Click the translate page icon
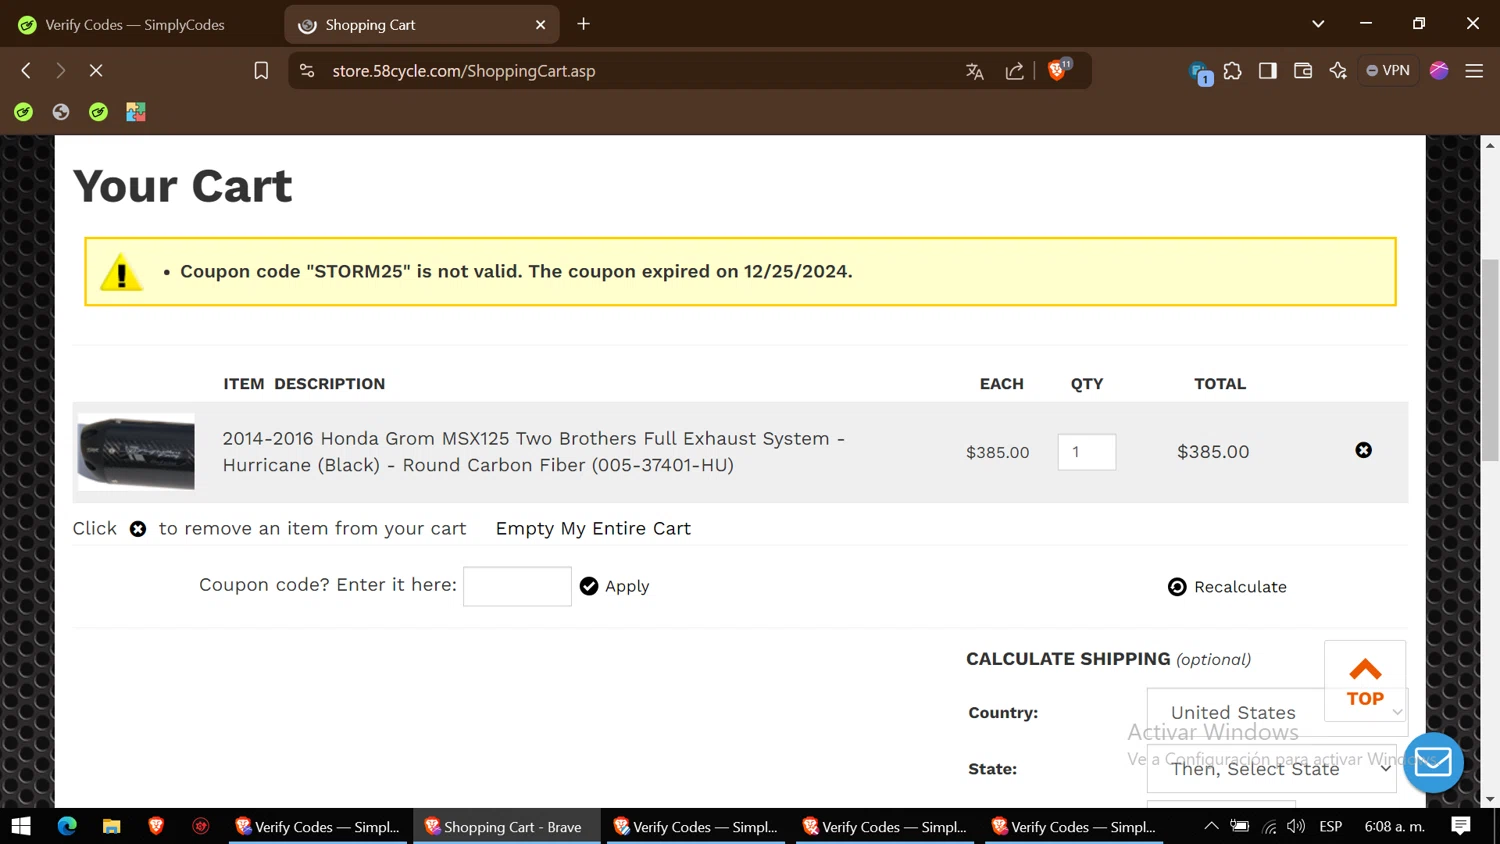 click(x=975, y=70)
